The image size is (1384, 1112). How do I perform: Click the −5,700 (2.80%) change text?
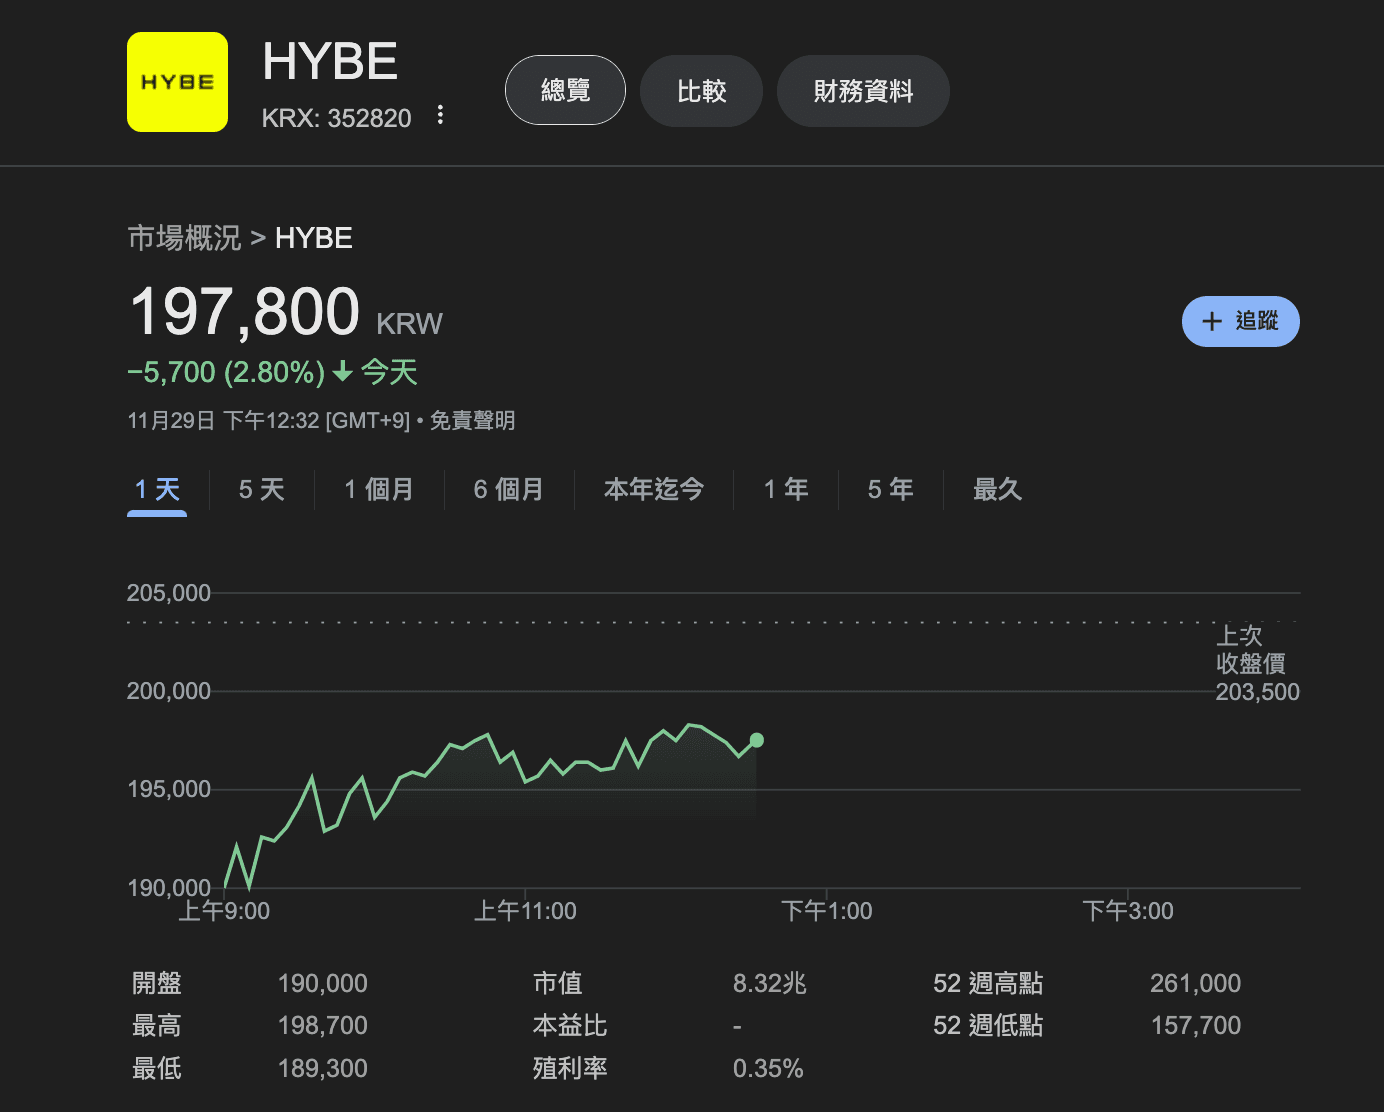click(227, 372)
